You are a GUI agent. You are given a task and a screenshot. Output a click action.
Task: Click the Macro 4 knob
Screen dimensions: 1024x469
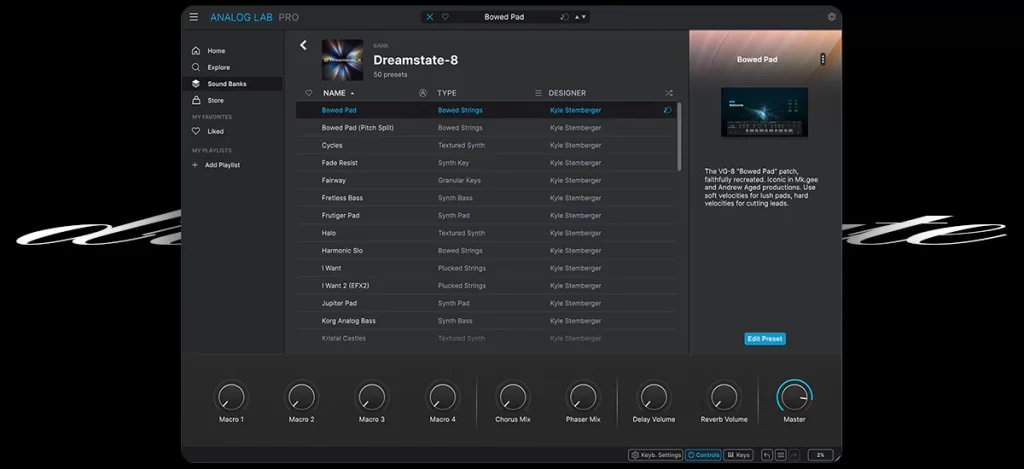tap(442, 396)
